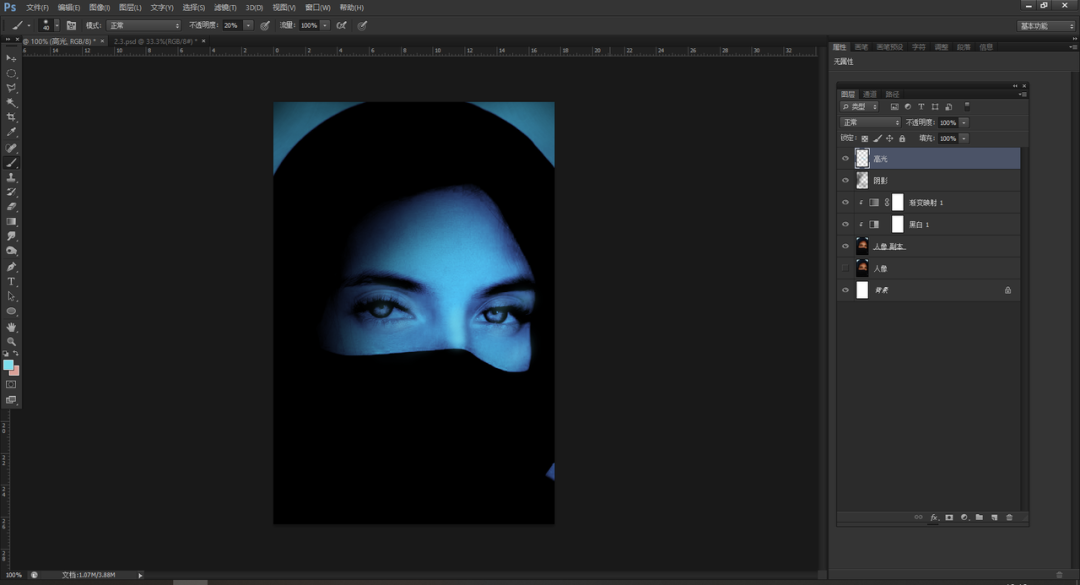The width and height of the screenshot is (1080, 585).
Task: Select the Pen tool
Action: coord(11,267)
